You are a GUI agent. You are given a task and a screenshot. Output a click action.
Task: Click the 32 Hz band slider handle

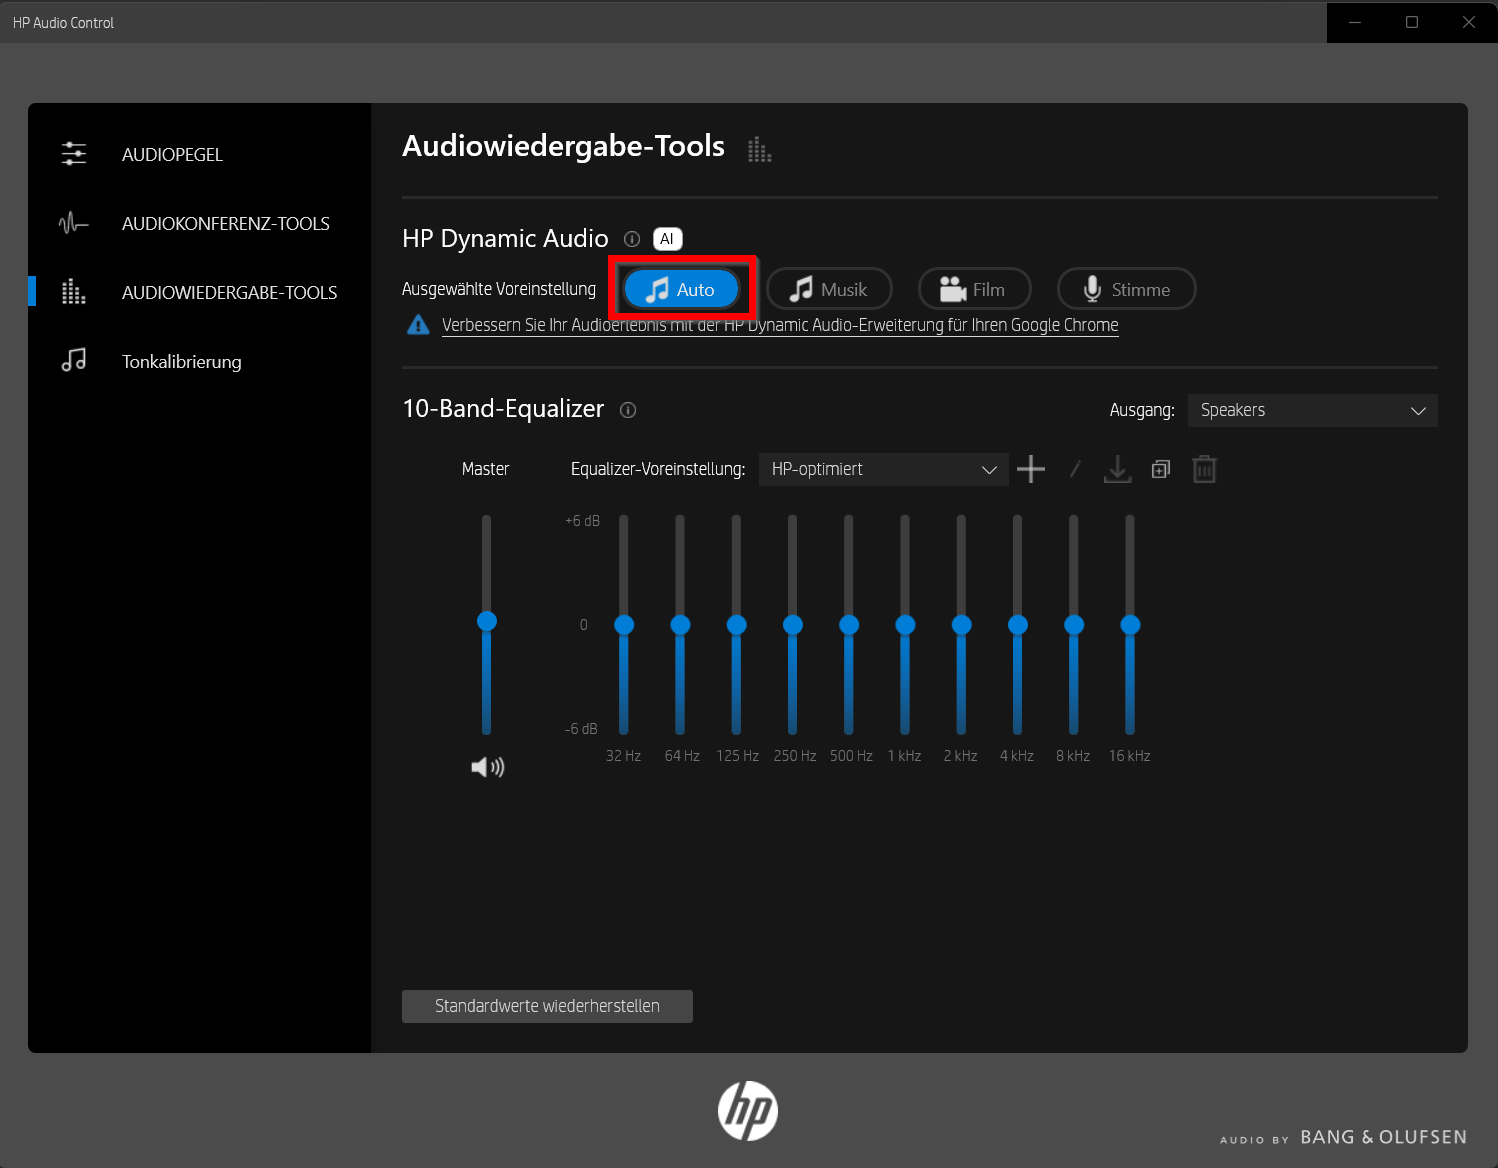pos(624,625)
